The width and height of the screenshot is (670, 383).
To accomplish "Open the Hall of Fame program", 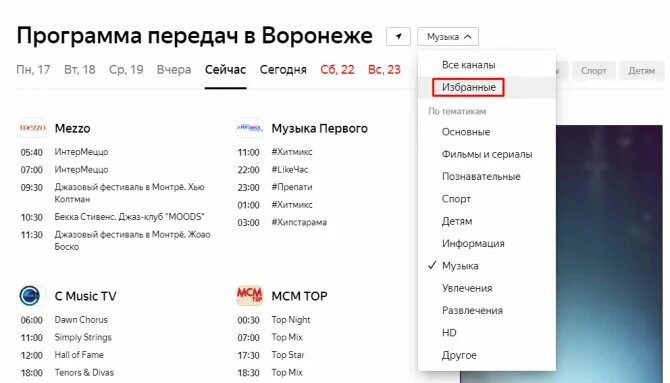I will coord(79,355).
